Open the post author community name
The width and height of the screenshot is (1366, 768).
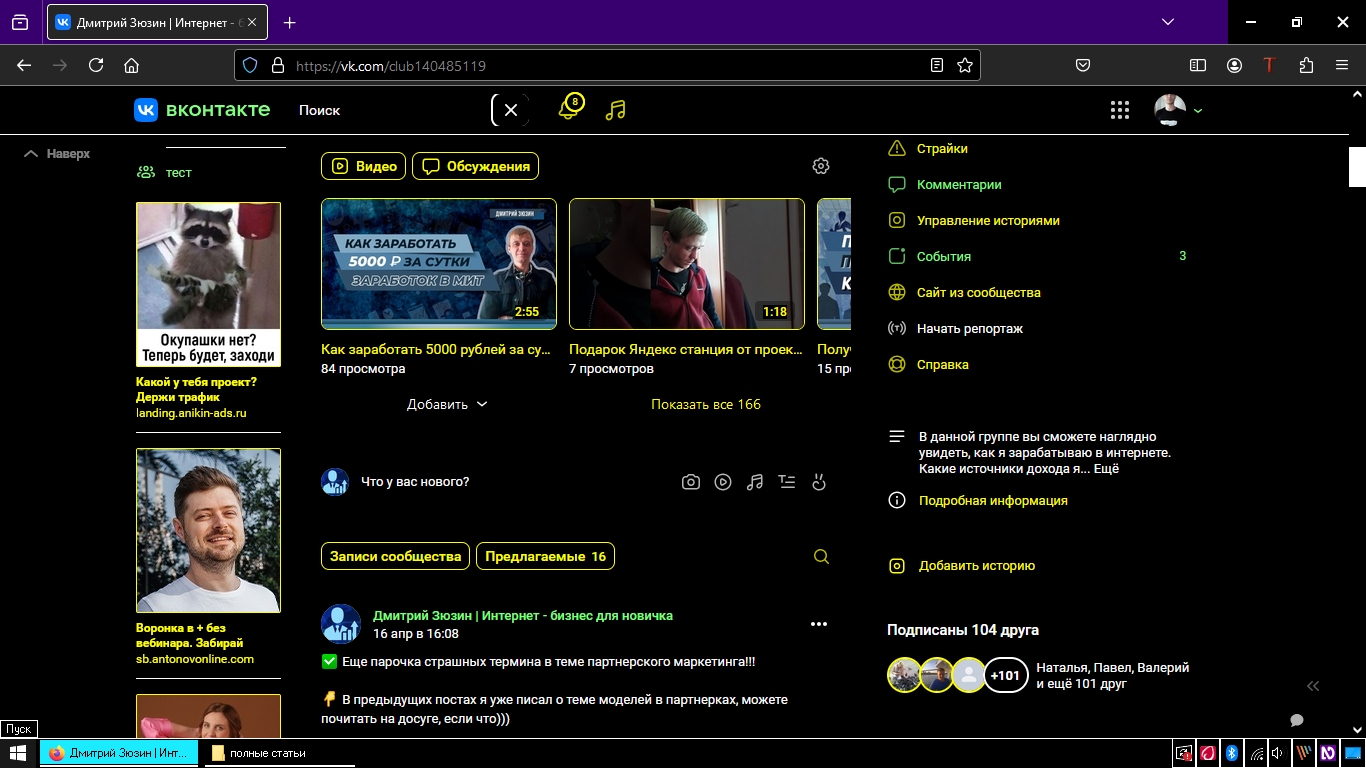point(523,615)
